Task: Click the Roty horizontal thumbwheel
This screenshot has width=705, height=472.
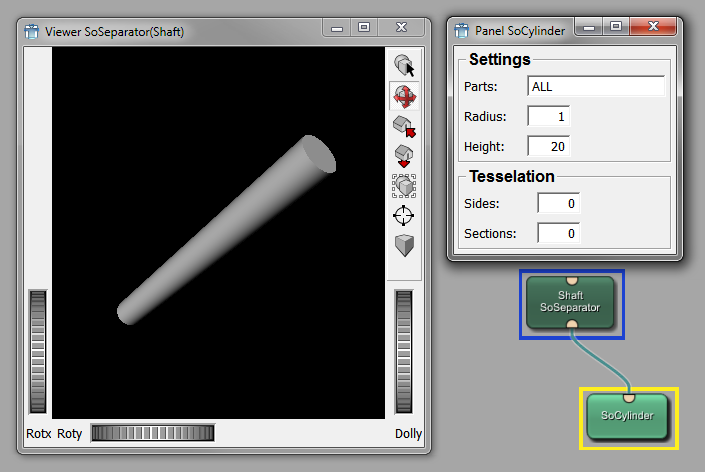Action: (x=151, y=433)
